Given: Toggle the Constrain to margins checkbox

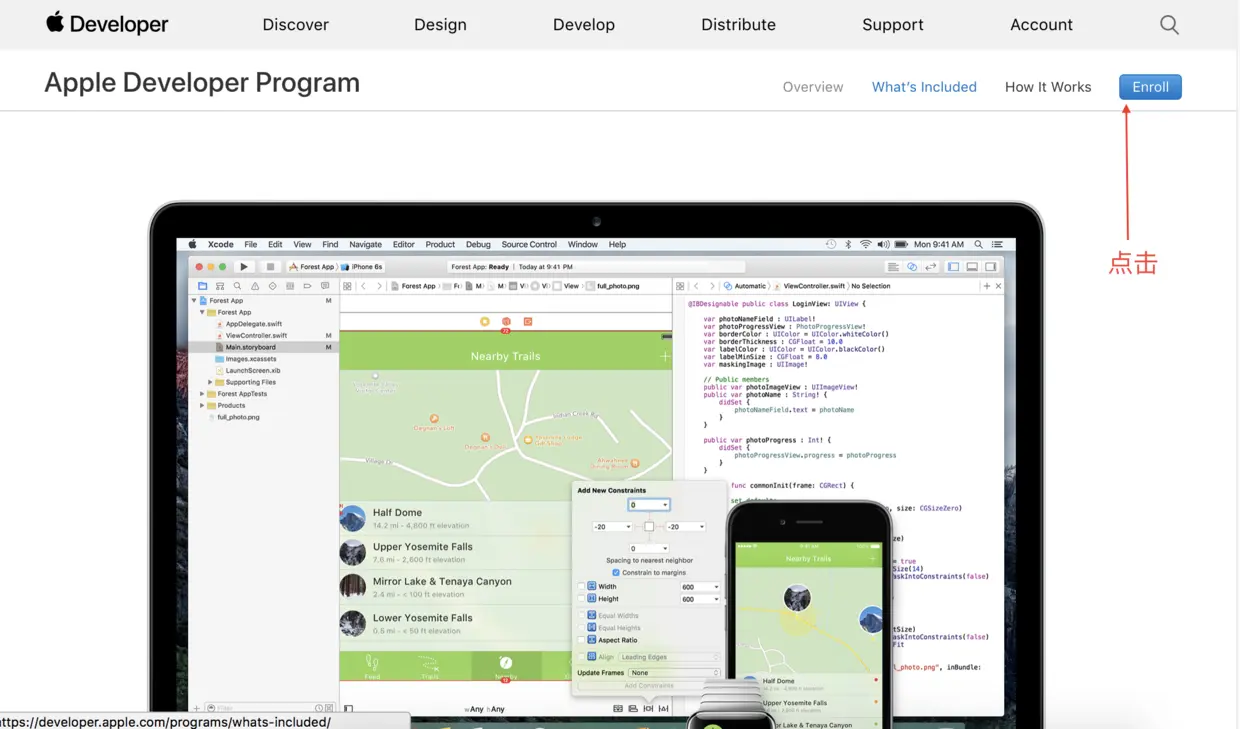Looking at the screenshot, I should (x=616, y=573).
